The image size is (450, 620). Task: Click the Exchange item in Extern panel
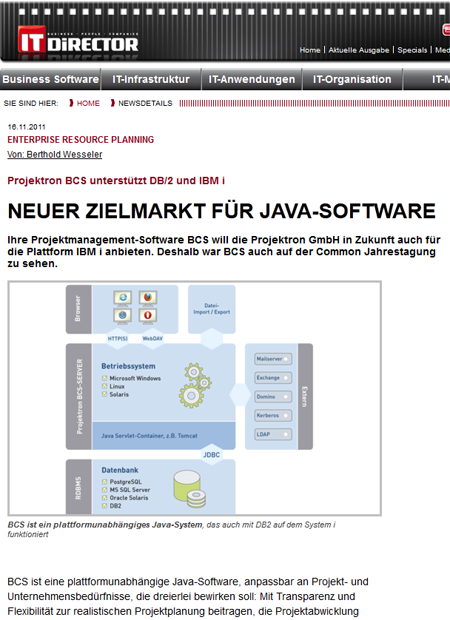pos(273,378)
